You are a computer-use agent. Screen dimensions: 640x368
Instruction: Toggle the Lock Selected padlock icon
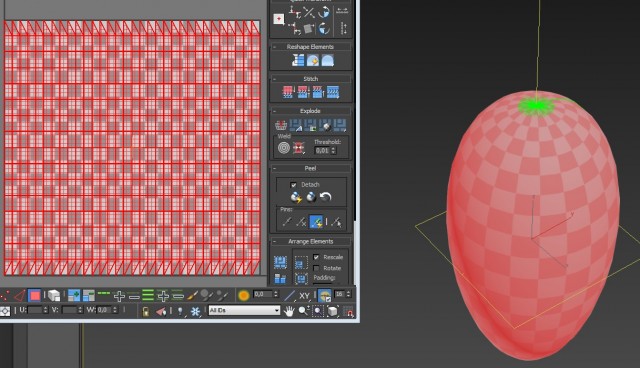145,312
